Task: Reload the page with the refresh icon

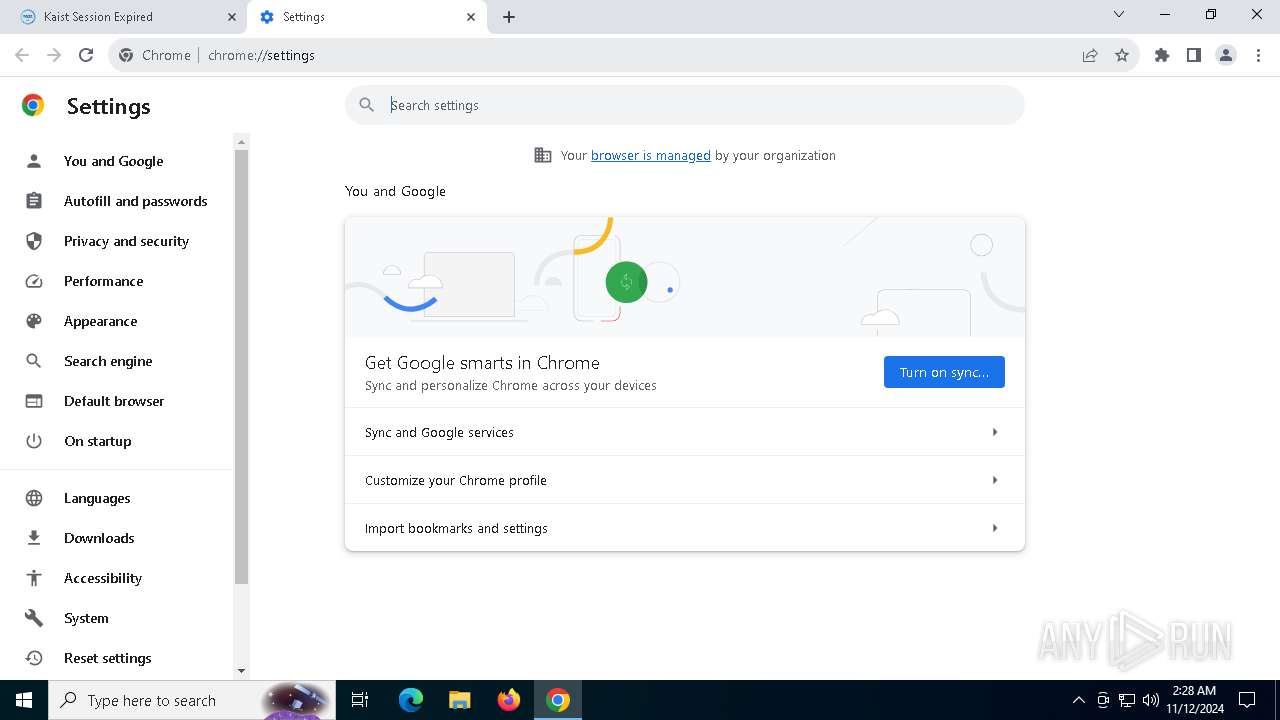Action: (x=86, y=55)
